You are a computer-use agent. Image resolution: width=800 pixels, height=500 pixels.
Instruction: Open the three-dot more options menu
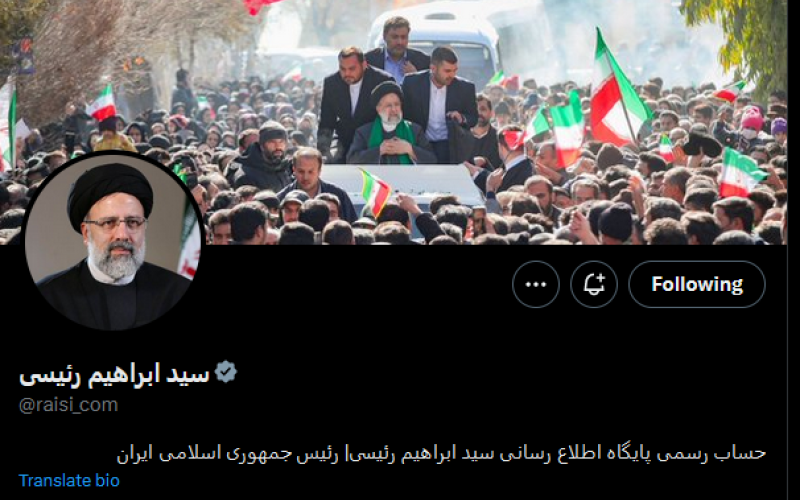[x=536, y=284]
